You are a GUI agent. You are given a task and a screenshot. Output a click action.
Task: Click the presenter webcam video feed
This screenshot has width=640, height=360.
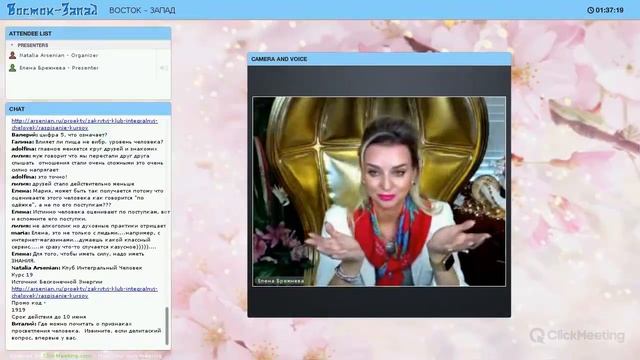(379, 191)
